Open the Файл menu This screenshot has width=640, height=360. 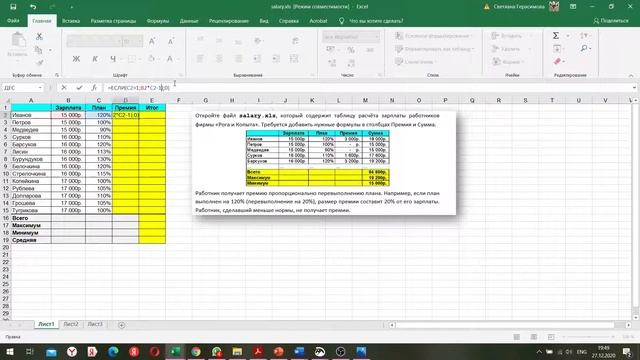coord(13,20)
